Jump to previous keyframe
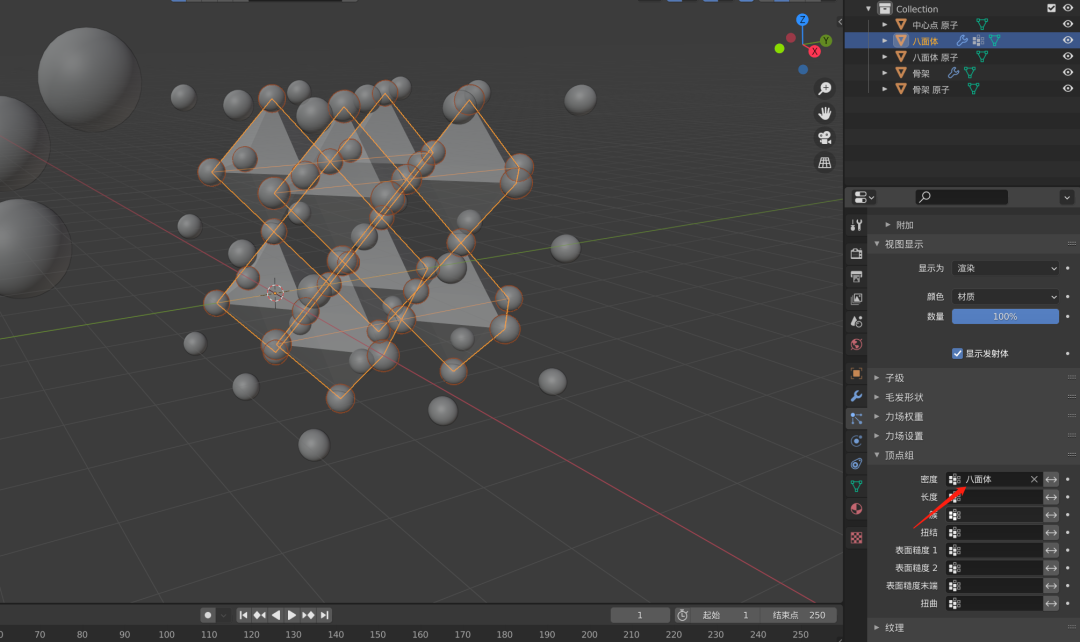The height and width of the screenshot is (642, 1080). [x=260, y=615]
